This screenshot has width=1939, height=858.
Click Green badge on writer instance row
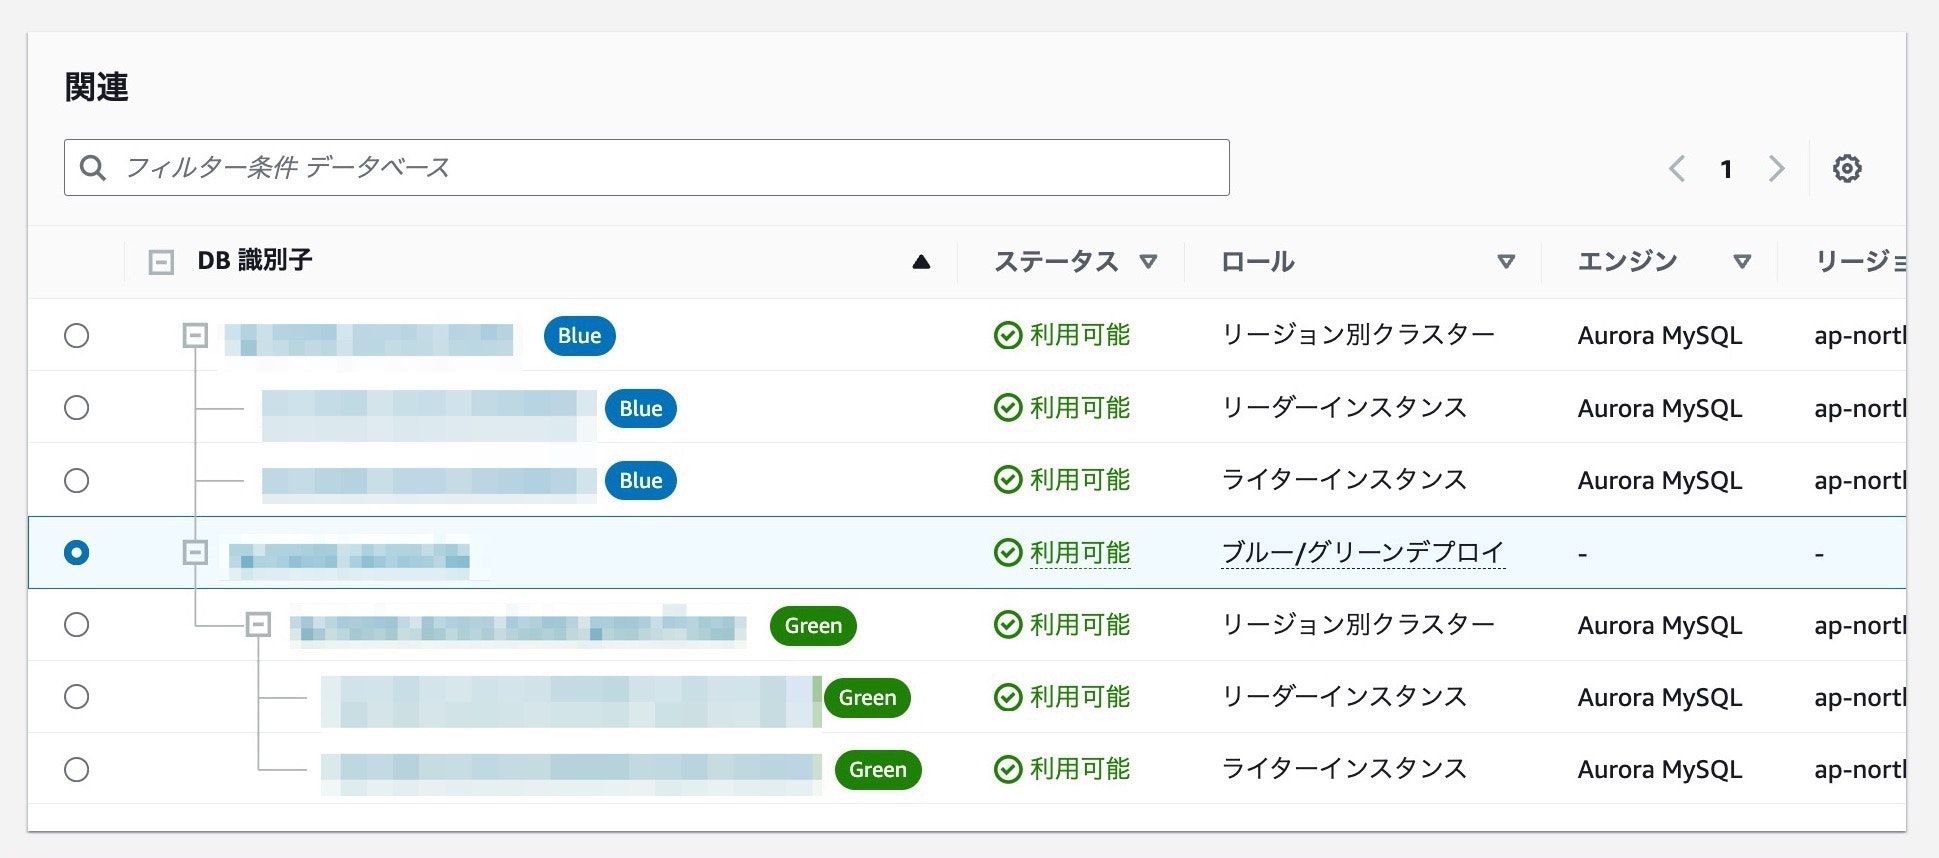coord(877,770)
